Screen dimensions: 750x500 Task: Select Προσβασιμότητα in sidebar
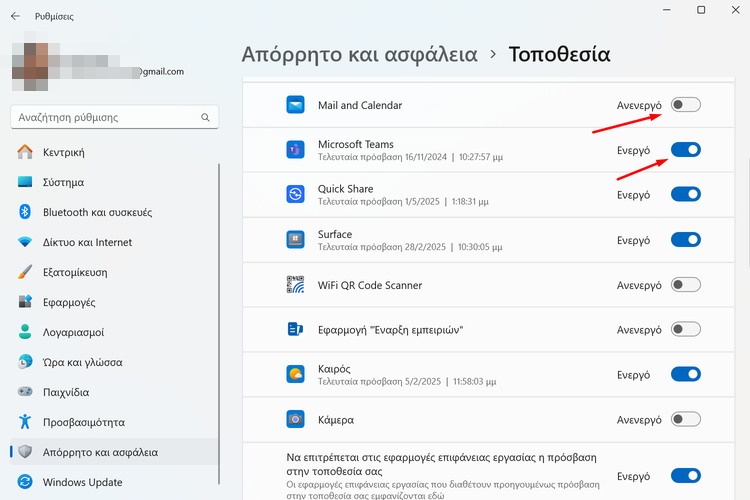point(114,422)
